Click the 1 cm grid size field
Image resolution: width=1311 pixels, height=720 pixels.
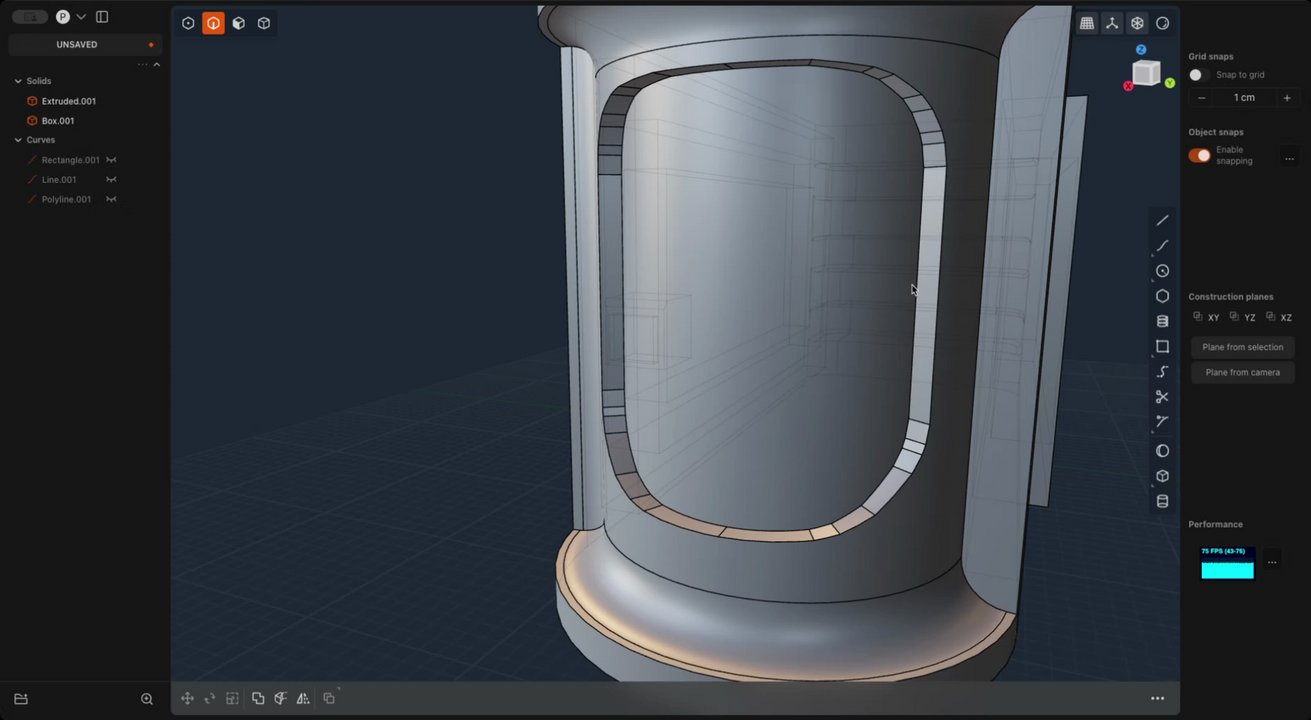coord(1244,98)
